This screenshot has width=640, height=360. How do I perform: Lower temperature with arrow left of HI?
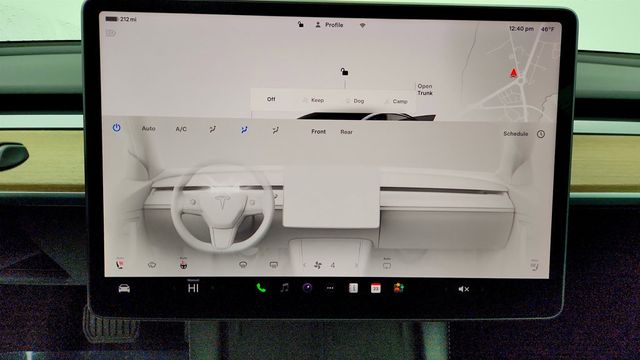174,288
